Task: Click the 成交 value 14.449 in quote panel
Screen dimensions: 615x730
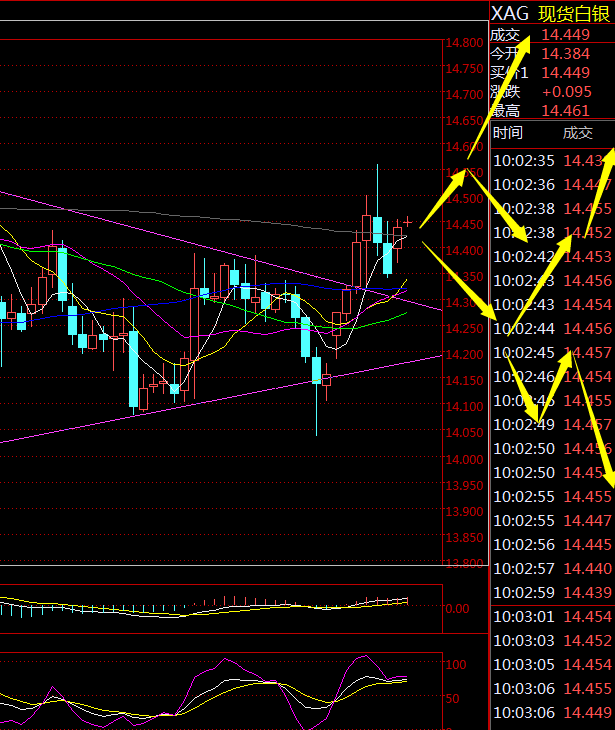Action: click(x=566, y=34)
